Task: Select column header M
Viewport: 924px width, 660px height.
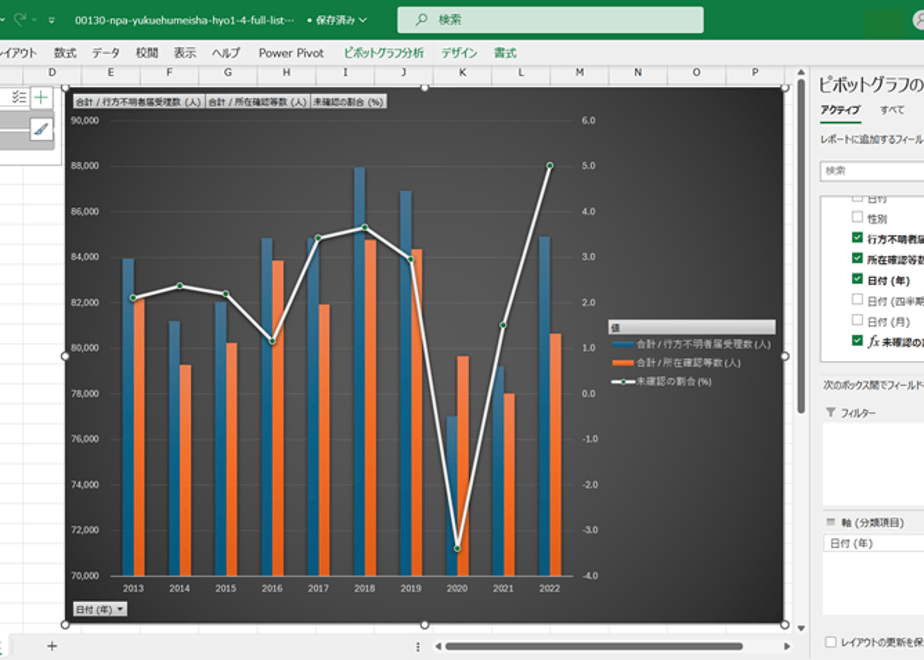Action: tap(580, 72)
